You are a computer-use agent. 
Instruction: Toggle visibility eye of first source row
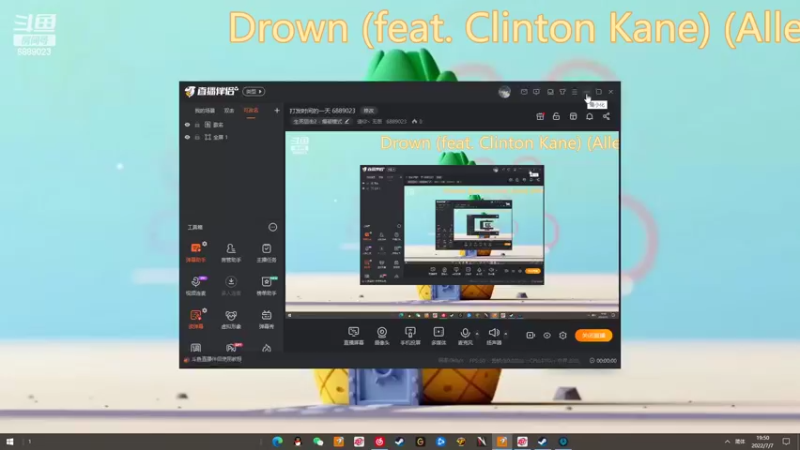(187, 124)
